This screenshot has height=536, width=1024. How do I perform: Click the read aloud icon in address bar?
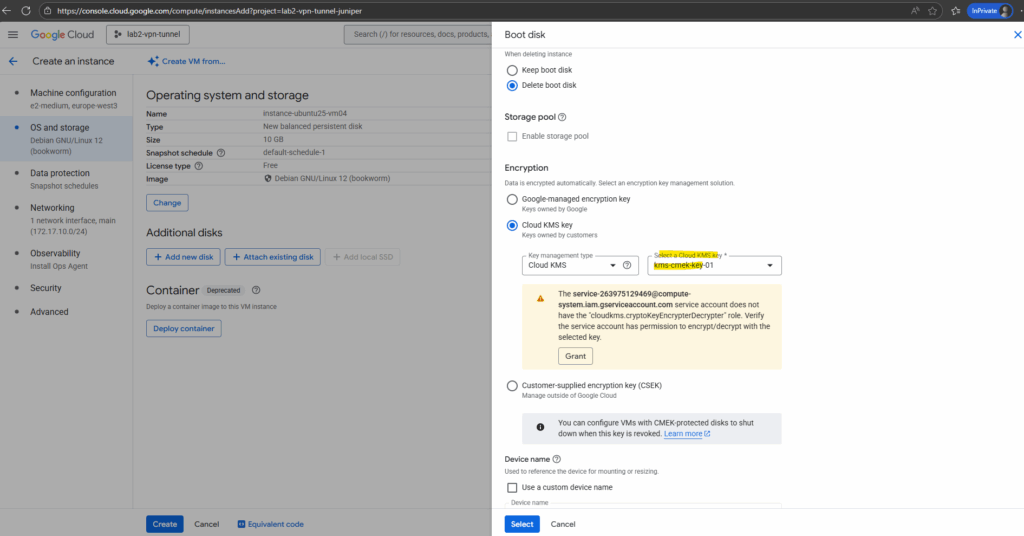[915, 10]
